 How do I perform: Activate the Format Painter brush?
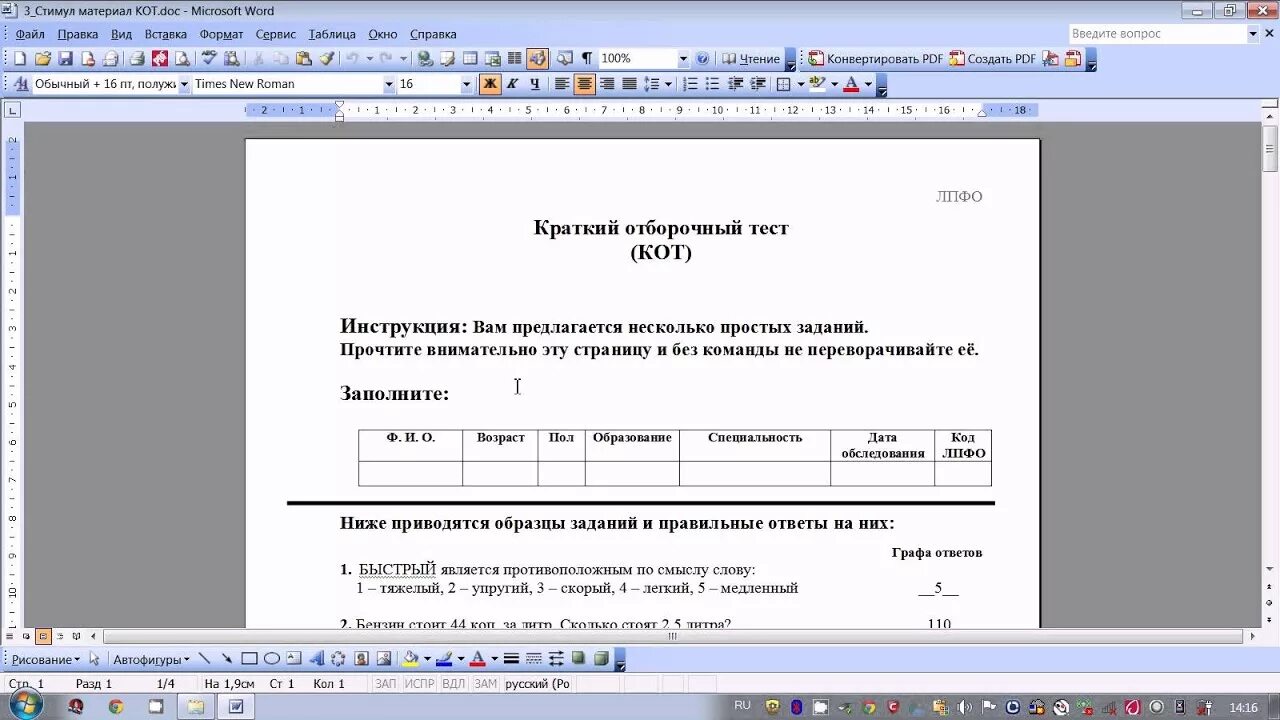click(326, 59)
